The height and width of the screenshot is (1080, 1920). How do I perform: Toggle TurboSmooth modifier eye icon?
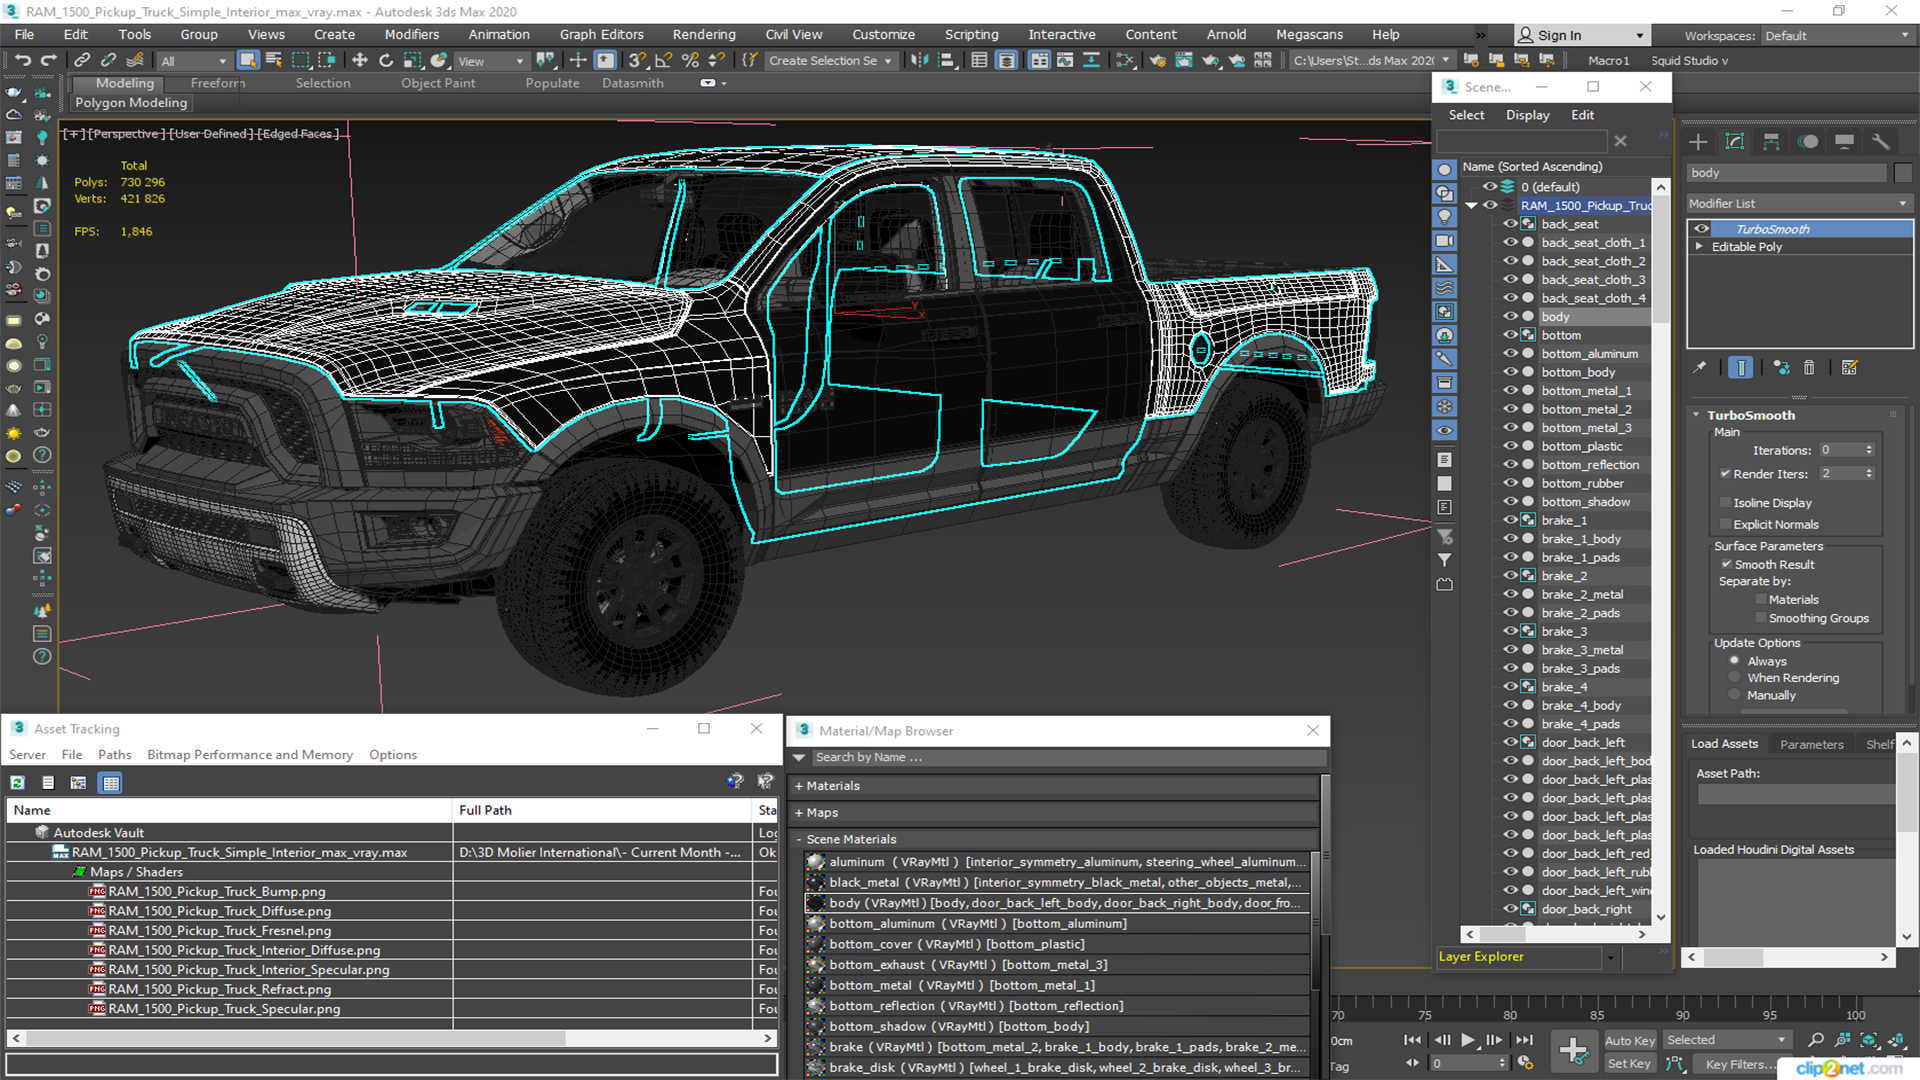coord(1701,229)
